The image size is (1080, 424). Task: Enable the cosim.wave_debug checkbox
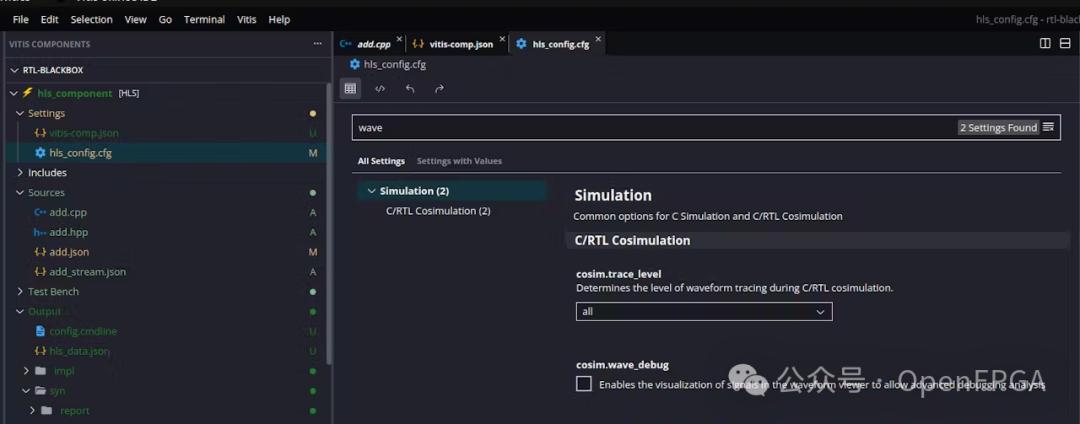point(584,384)
